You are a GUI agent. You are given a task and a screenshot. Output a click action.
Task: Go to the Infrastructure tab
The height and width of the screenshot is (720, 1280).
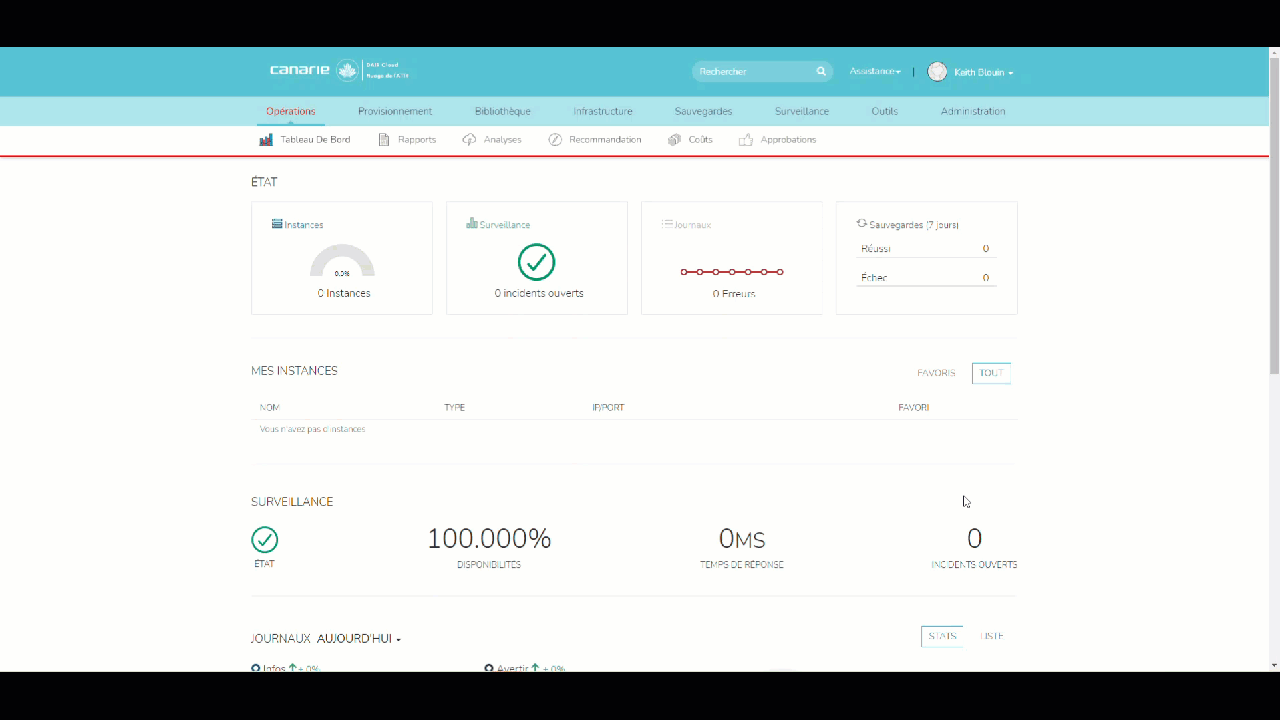(x=603, y=111)
